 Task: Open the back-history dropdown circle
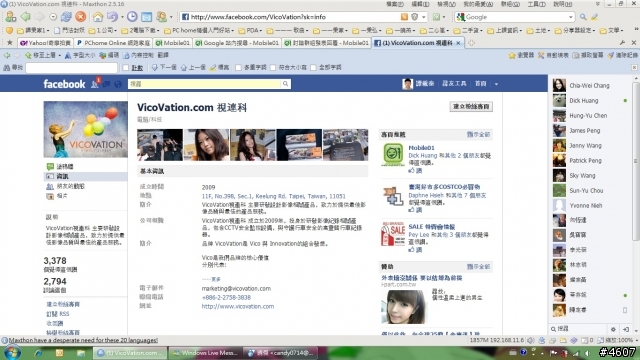(53, 17)
